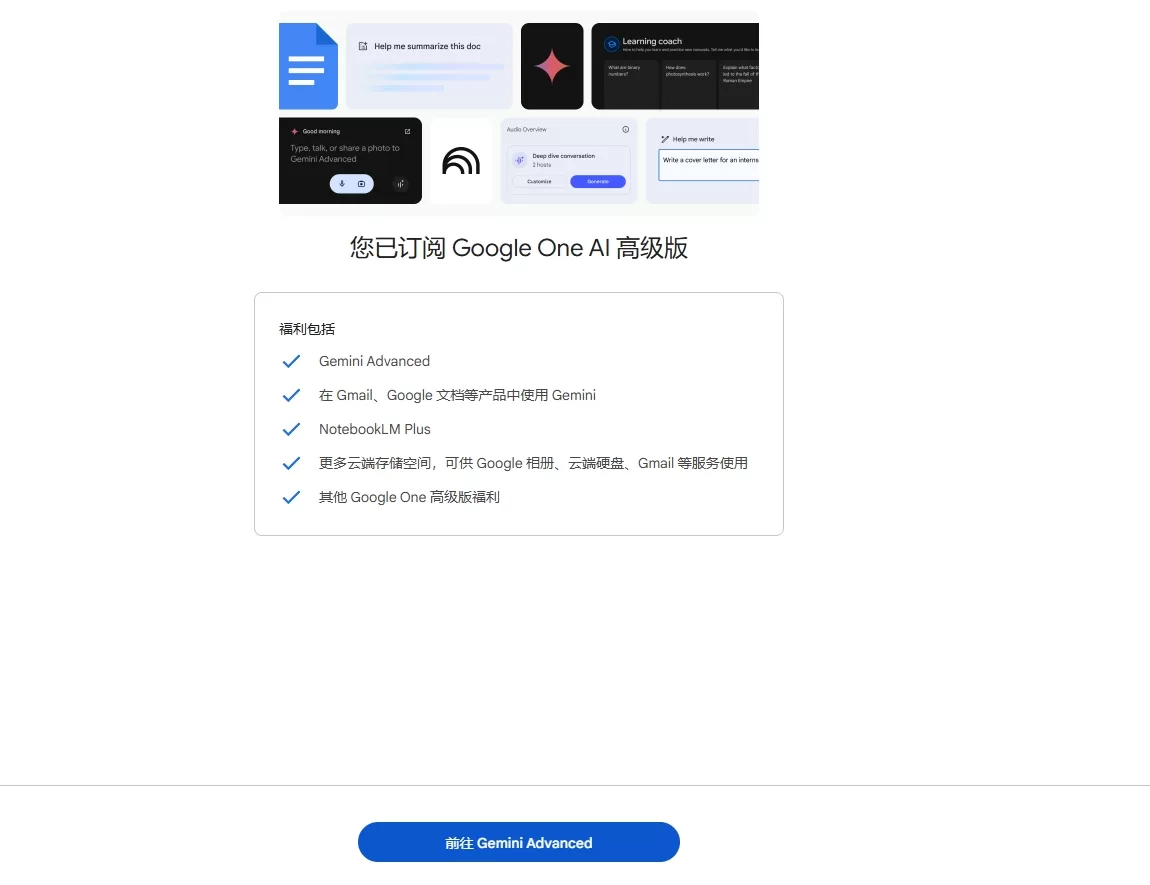Click the '福利包括' label
The width and height of the screenshot is (1150, 885).
[307, 329]
